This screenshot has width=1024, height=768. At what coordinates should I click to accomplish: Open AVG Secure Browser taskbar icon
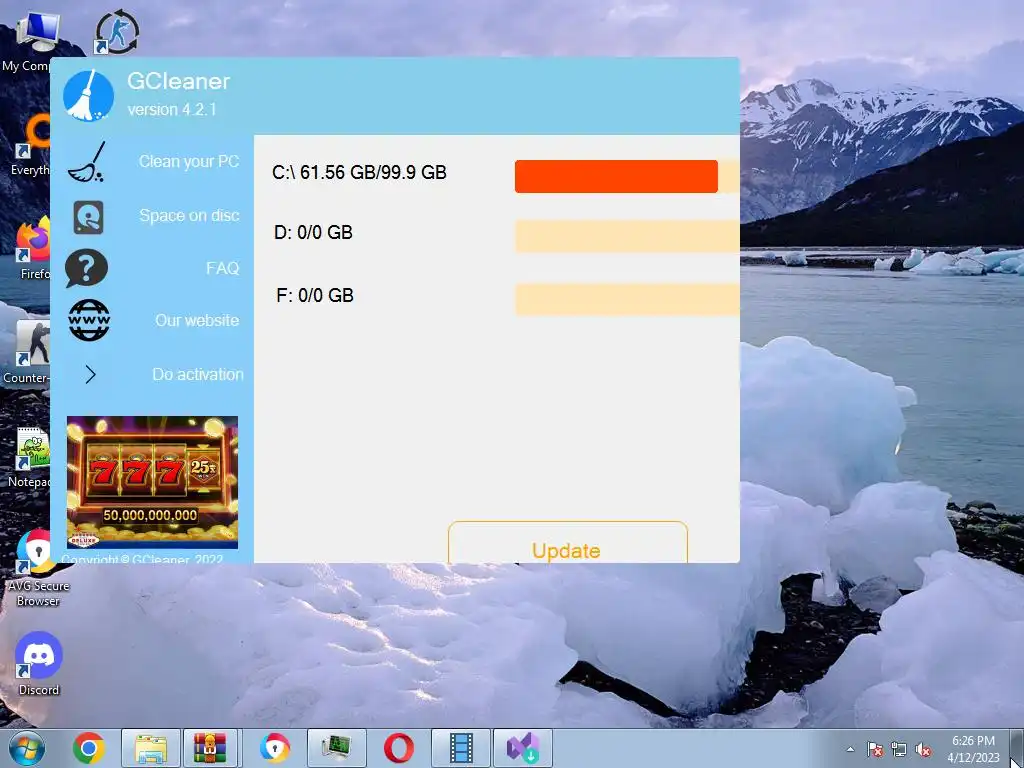click(x=274, y=748)
